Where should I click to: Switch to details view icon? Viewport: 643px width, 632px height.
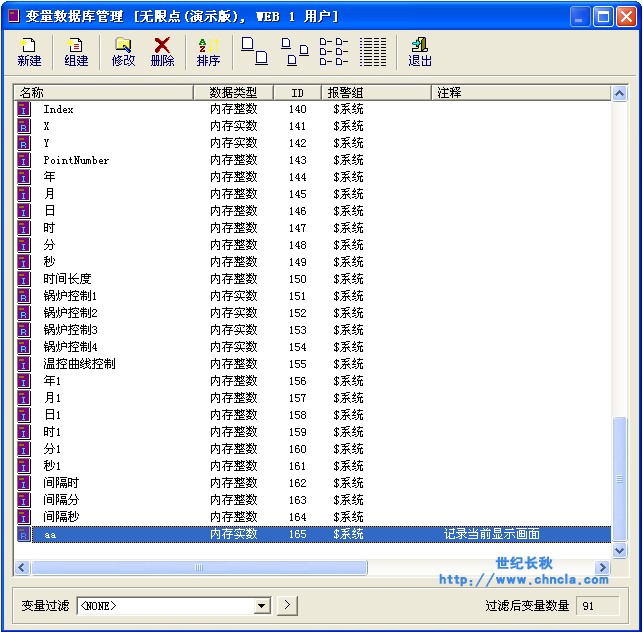pos(373,51)
